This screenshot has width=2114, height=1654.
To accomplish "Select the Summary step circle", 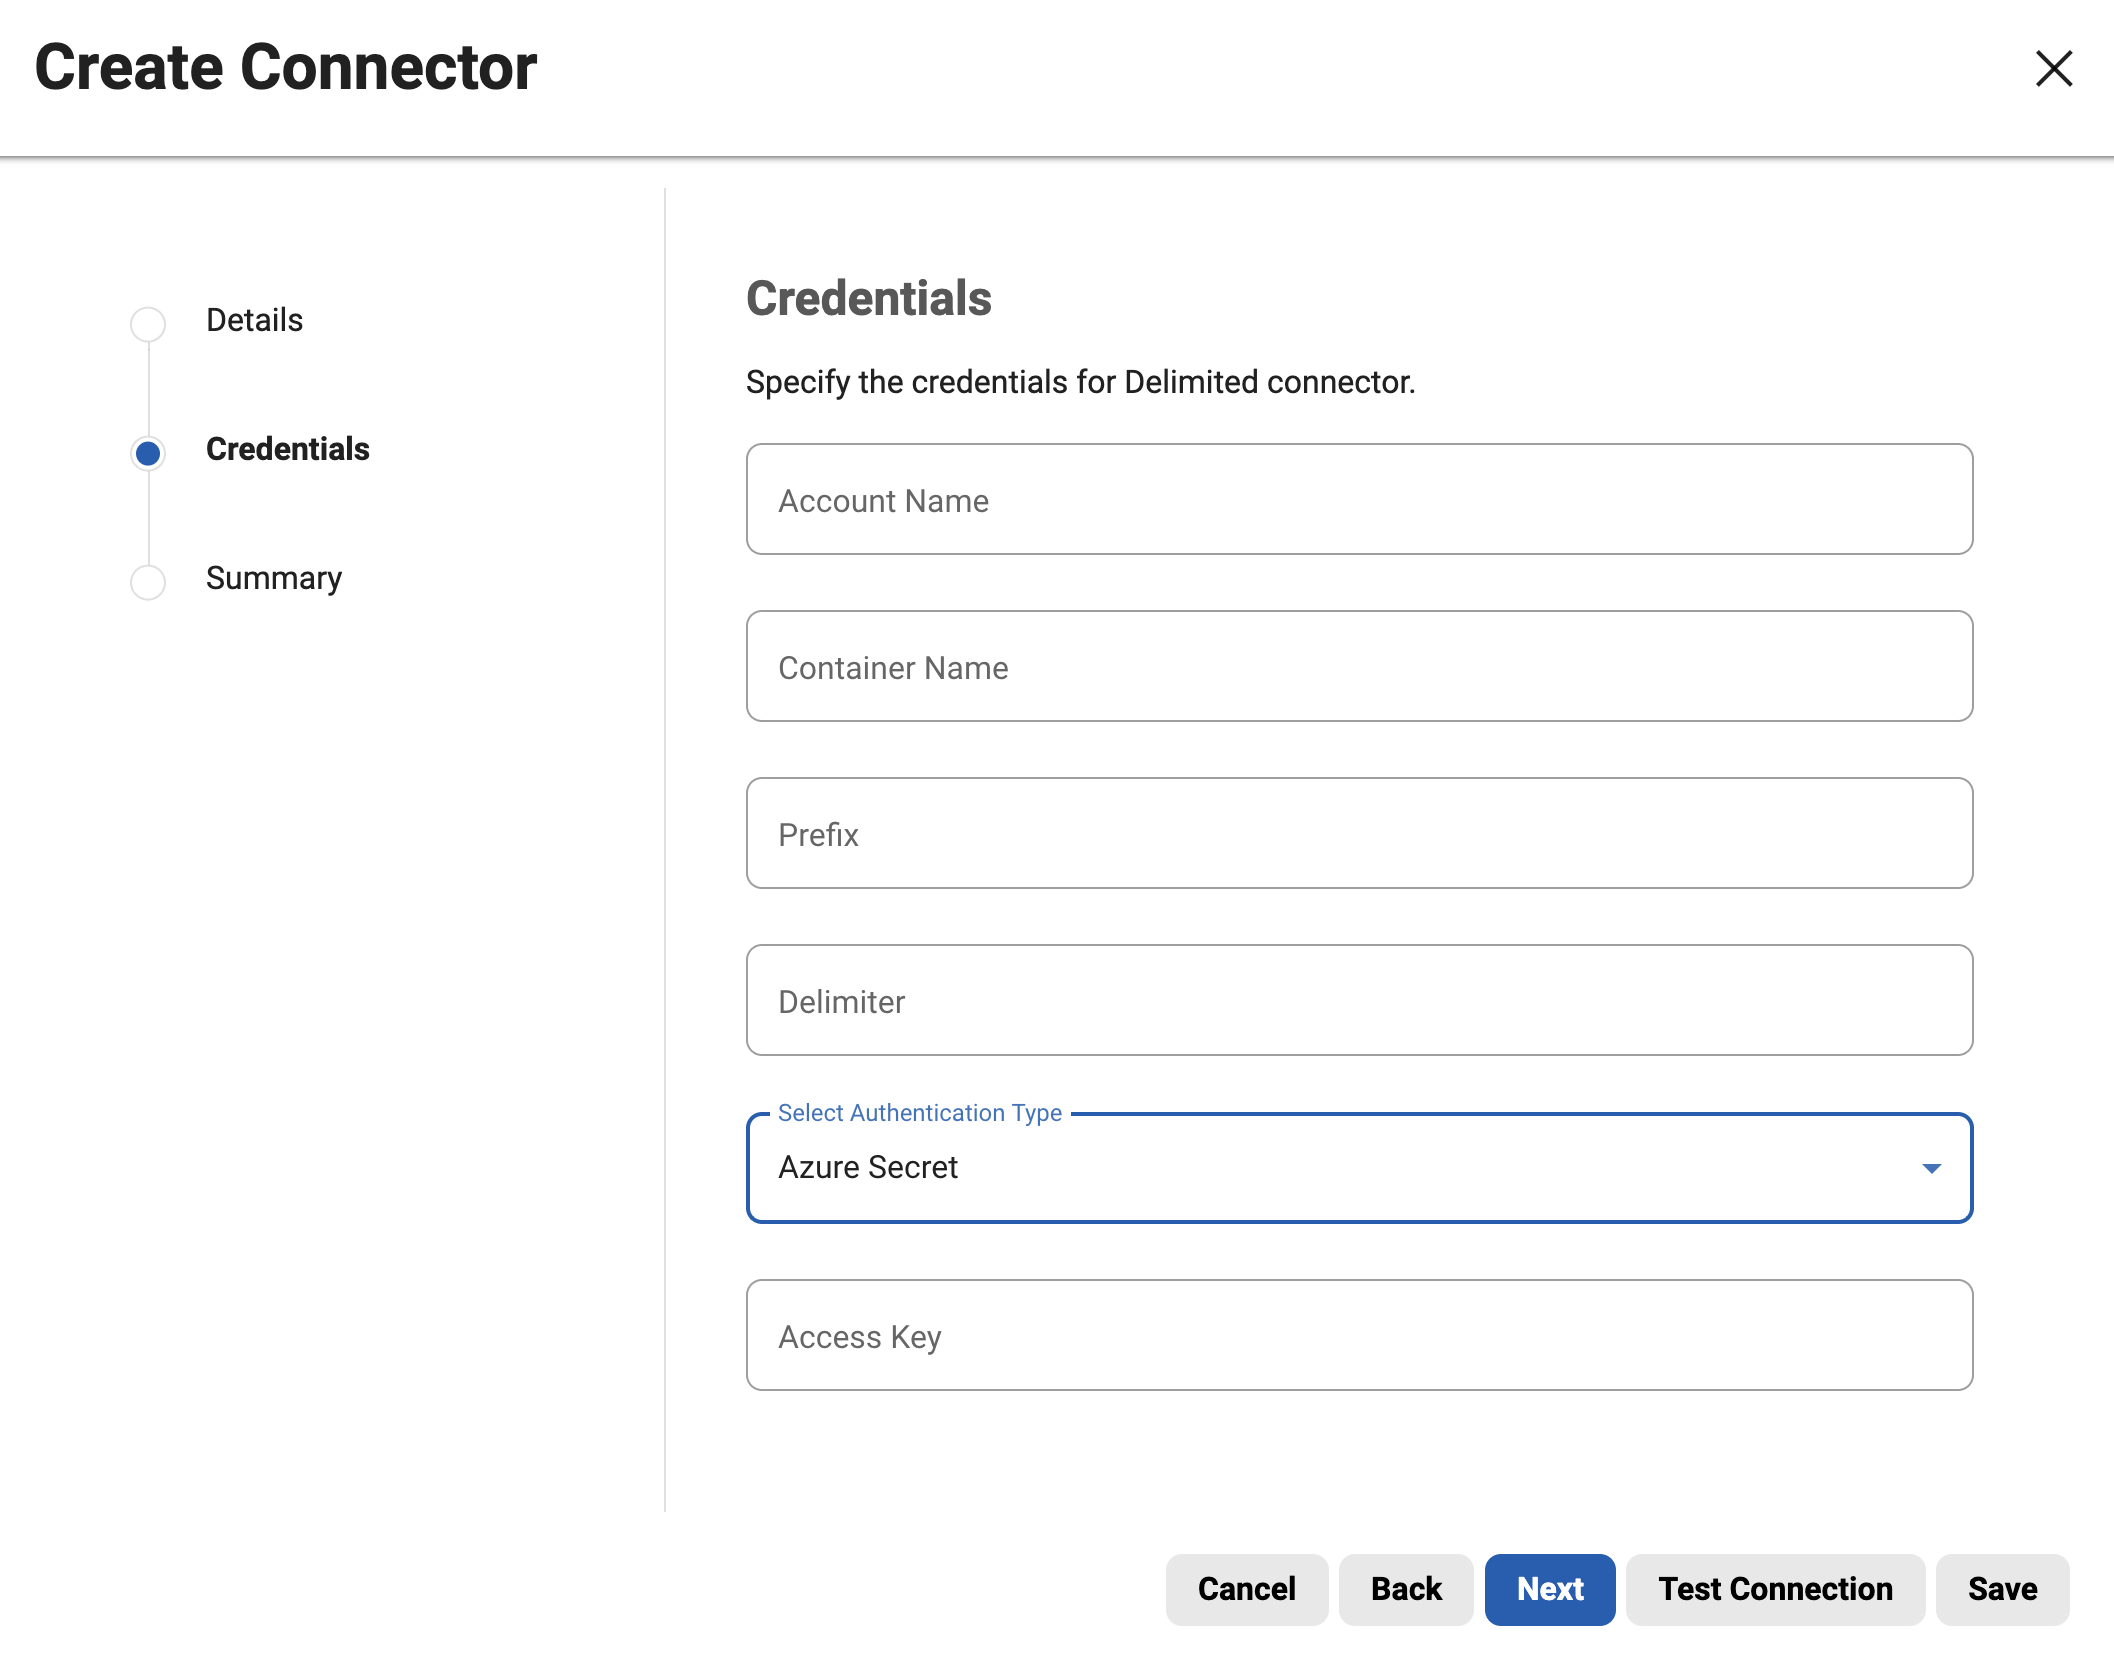I will coord(148,580).
